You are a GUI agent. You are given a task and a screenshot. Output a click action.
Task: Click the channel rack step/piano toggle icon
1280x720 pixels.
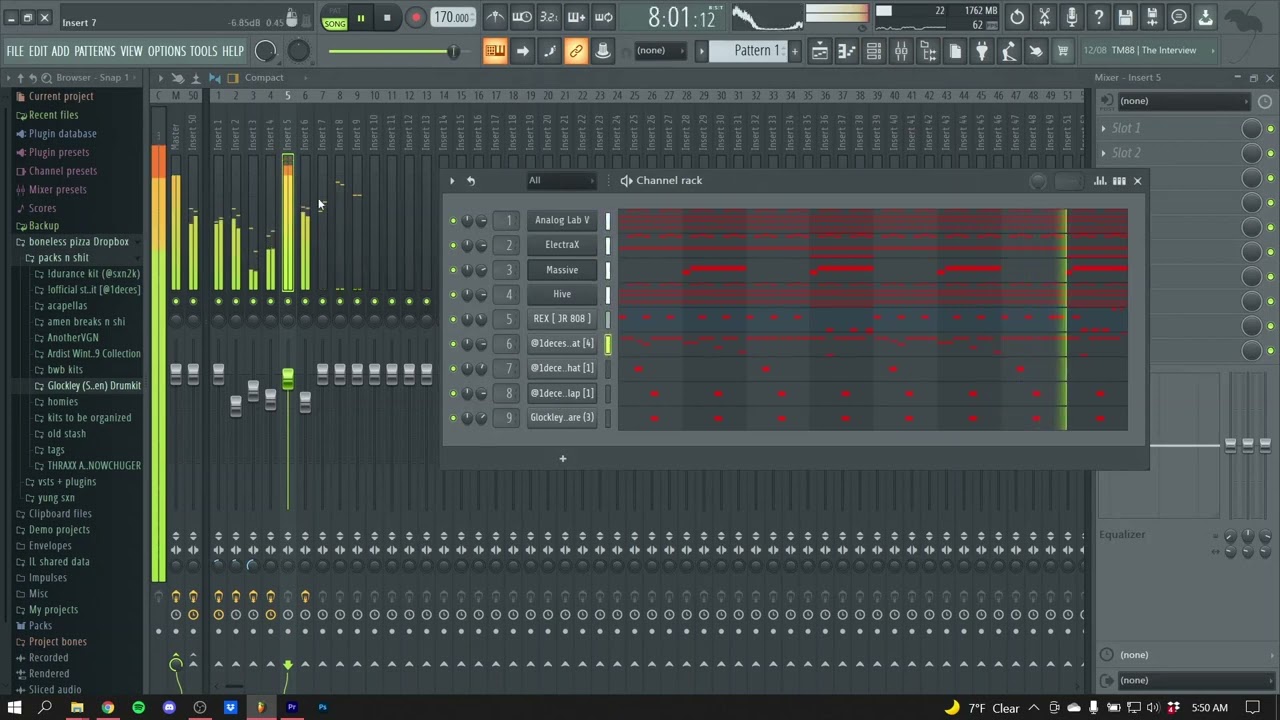(1119, 181)
